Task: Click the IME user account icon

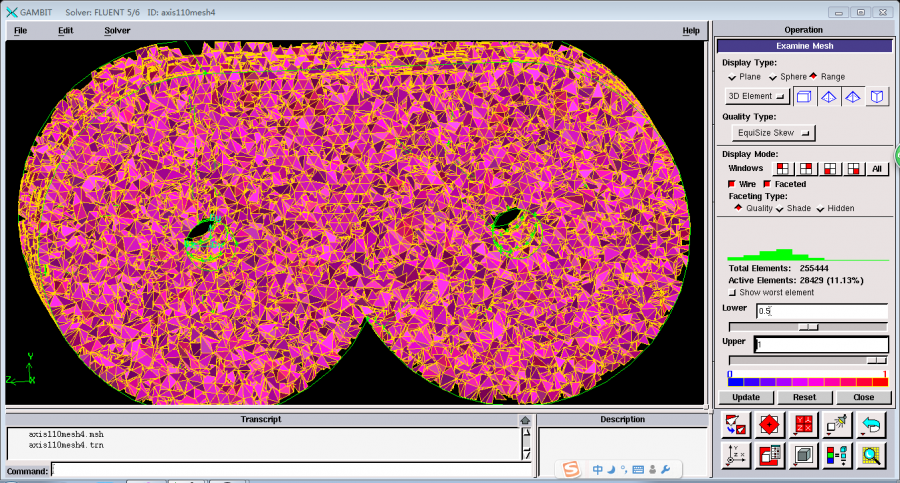Action: tap(653, 470)
